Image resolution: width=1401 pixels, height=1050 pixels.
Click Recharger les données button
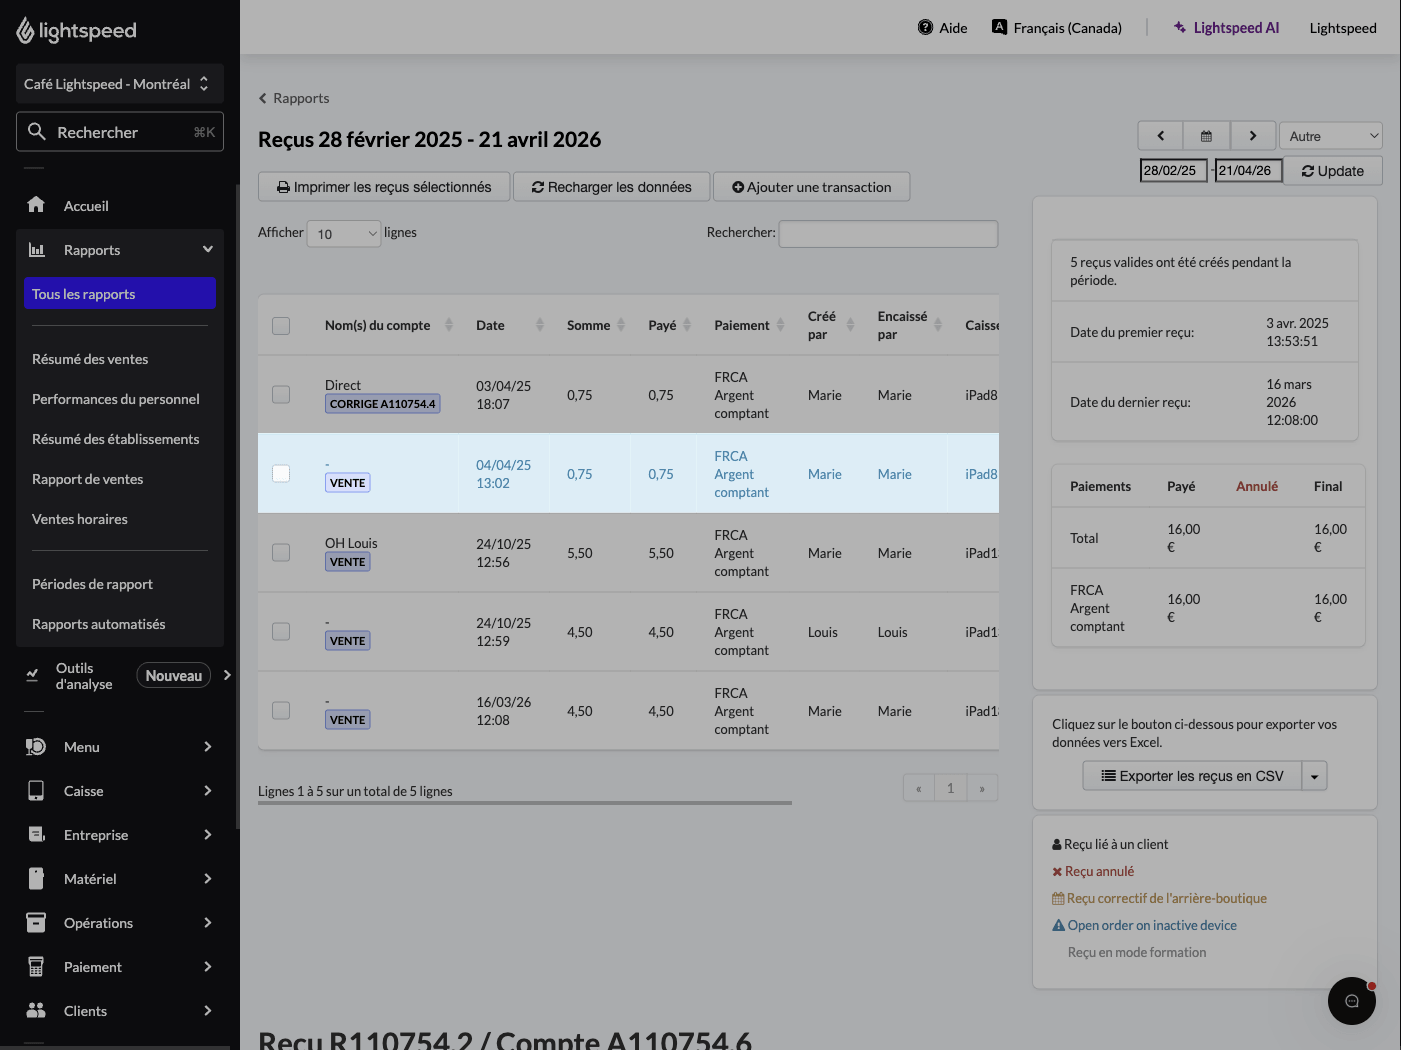click(612, 187)
